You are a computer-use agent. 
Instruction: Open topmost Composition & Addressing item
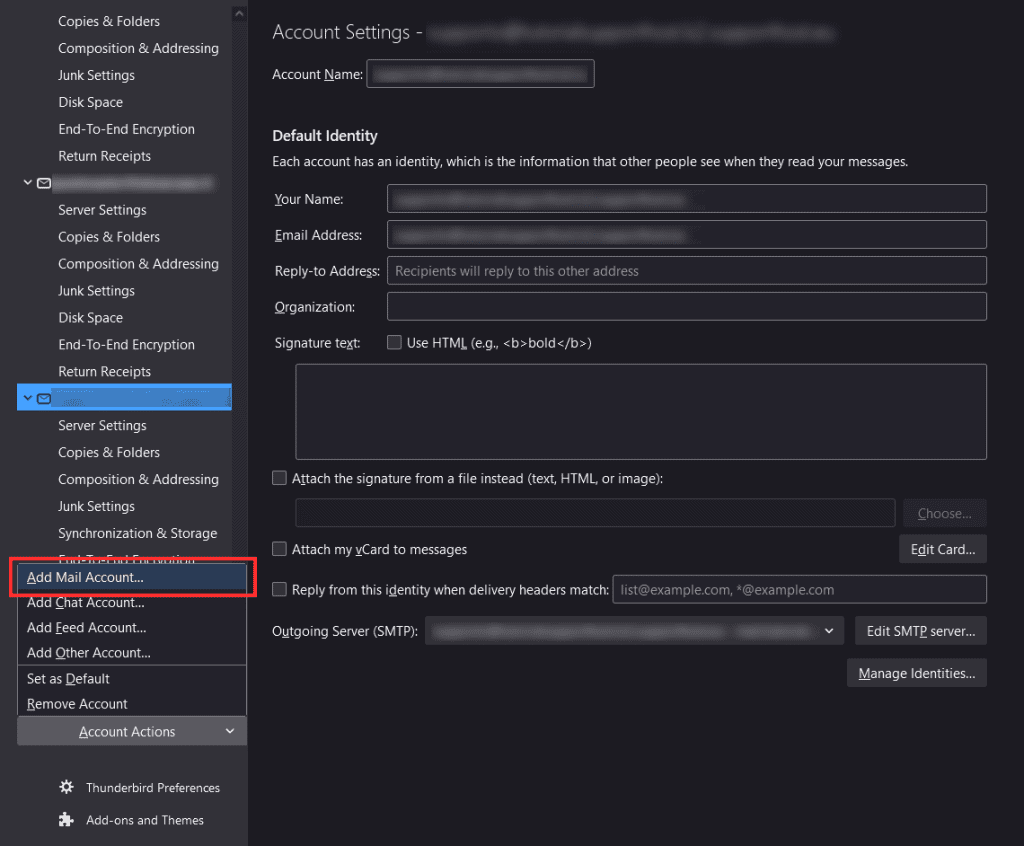138,48
